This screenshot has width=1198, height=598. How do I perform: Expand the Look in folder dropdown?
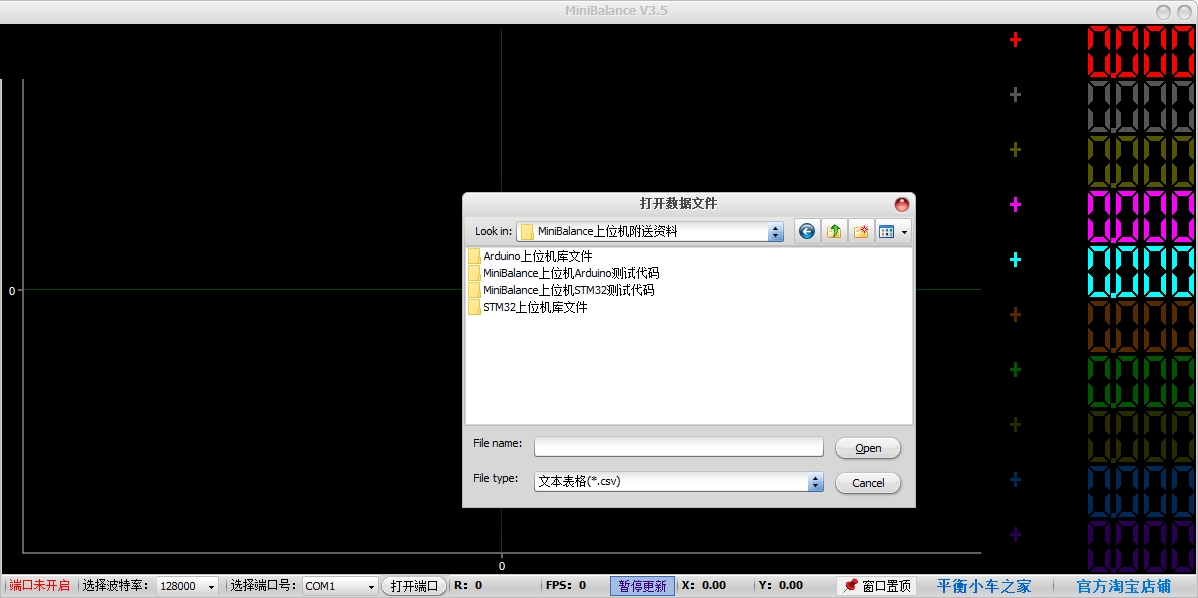[x=776, y=231]
